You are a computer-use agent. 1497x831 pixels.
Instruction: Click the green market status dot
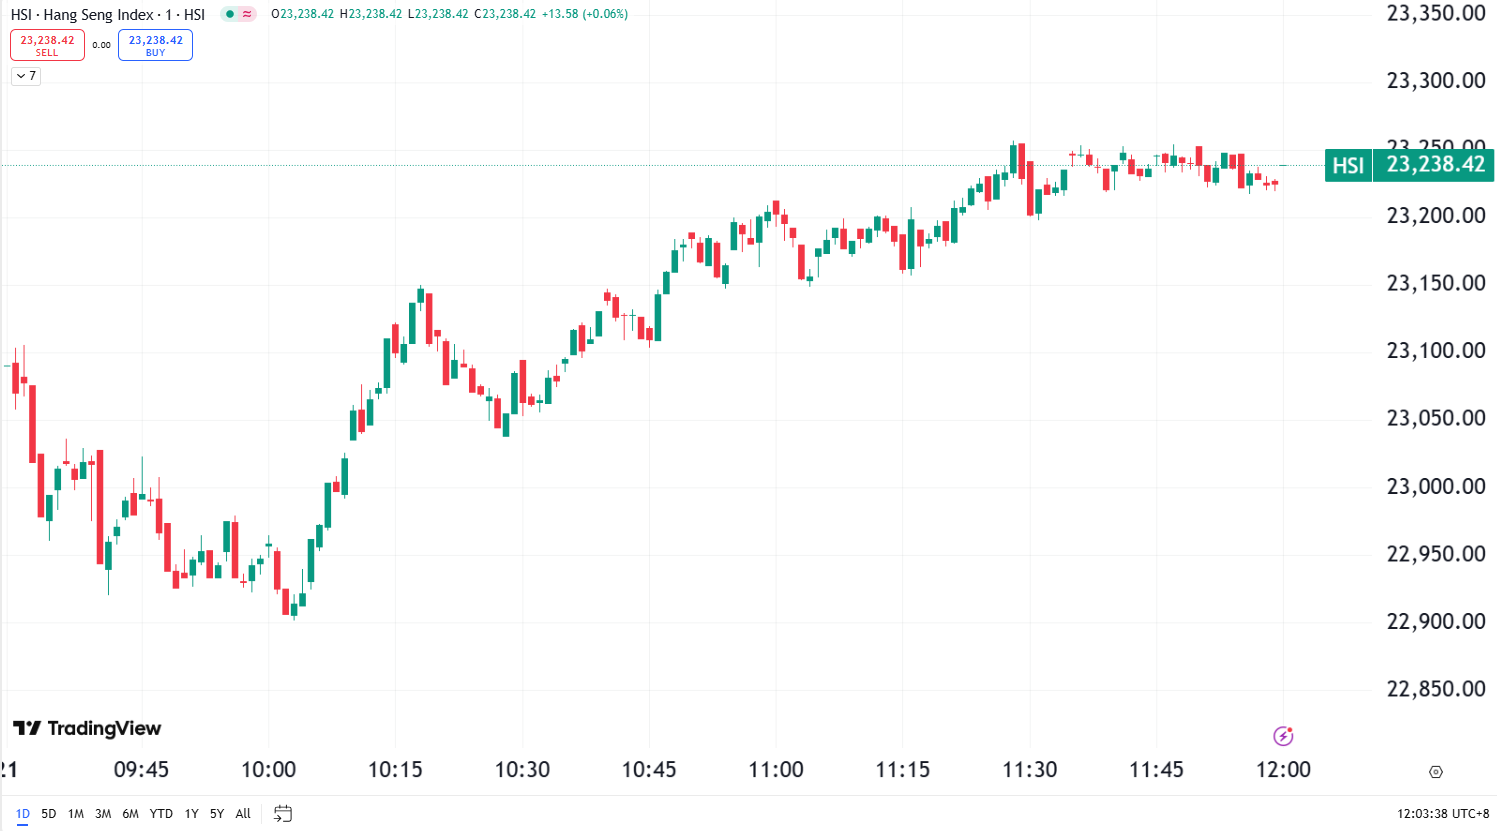click(x=228, y=14)
